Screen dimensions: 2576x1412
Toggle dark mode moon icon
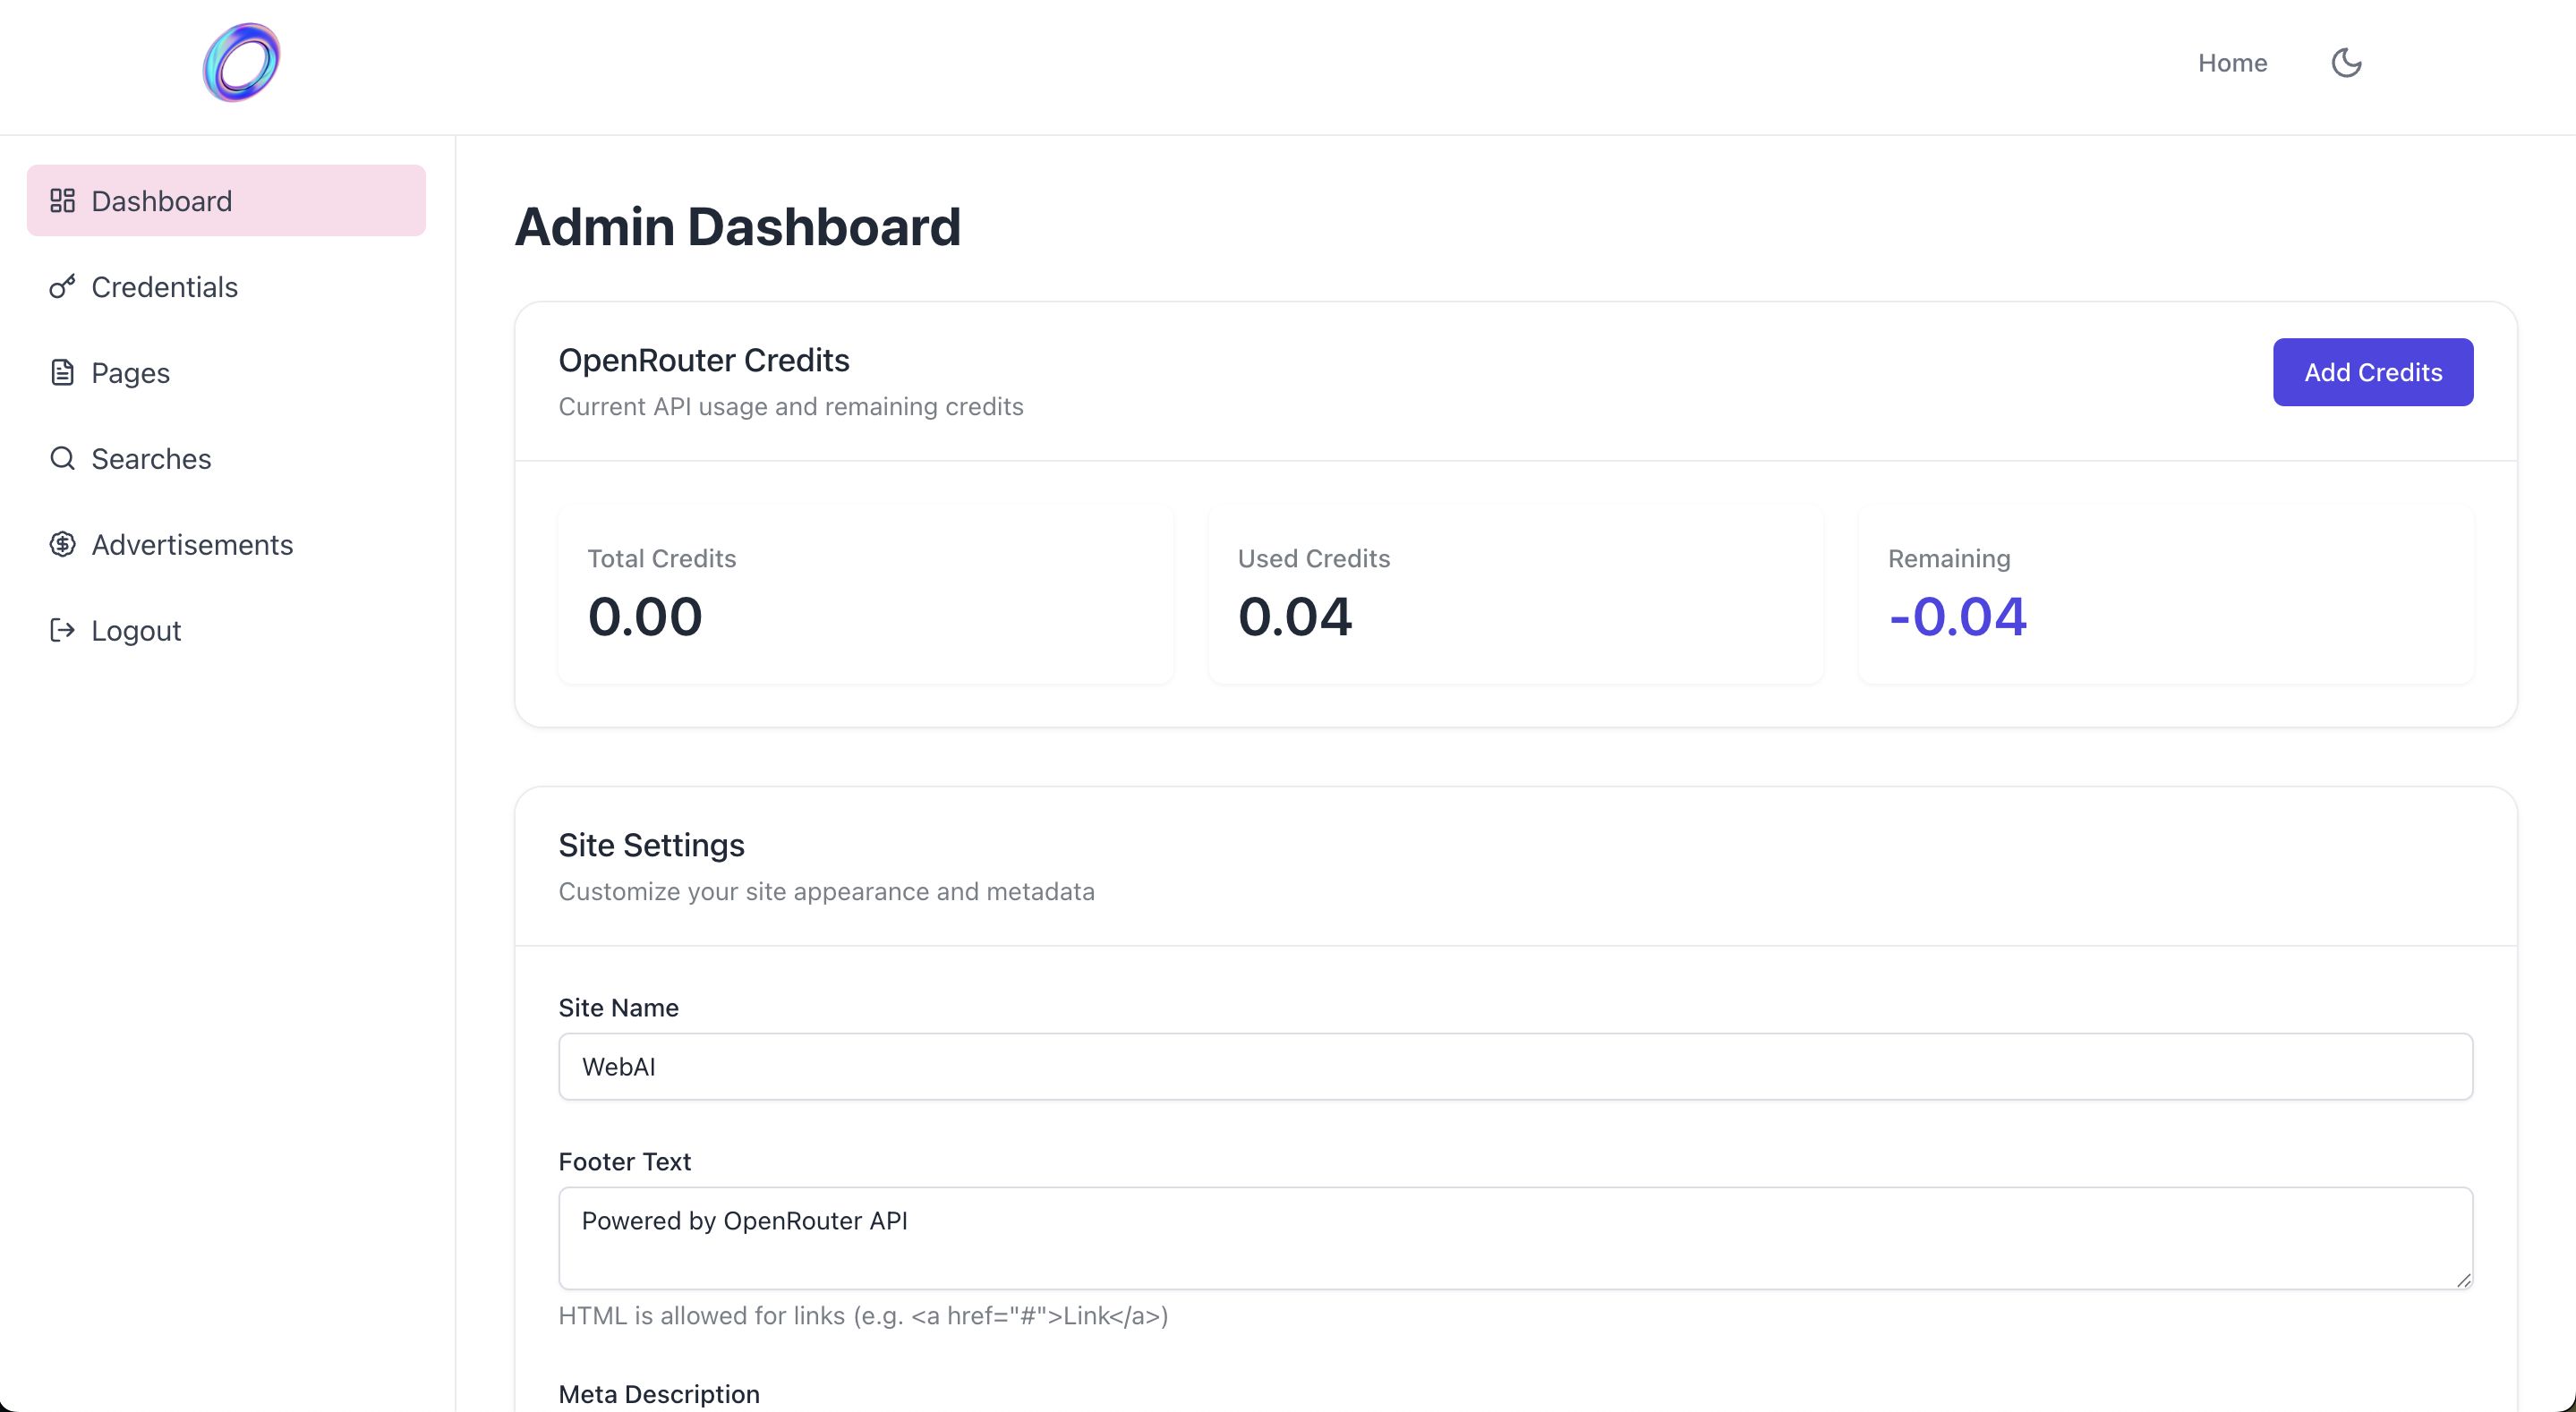coord(2346,63)
